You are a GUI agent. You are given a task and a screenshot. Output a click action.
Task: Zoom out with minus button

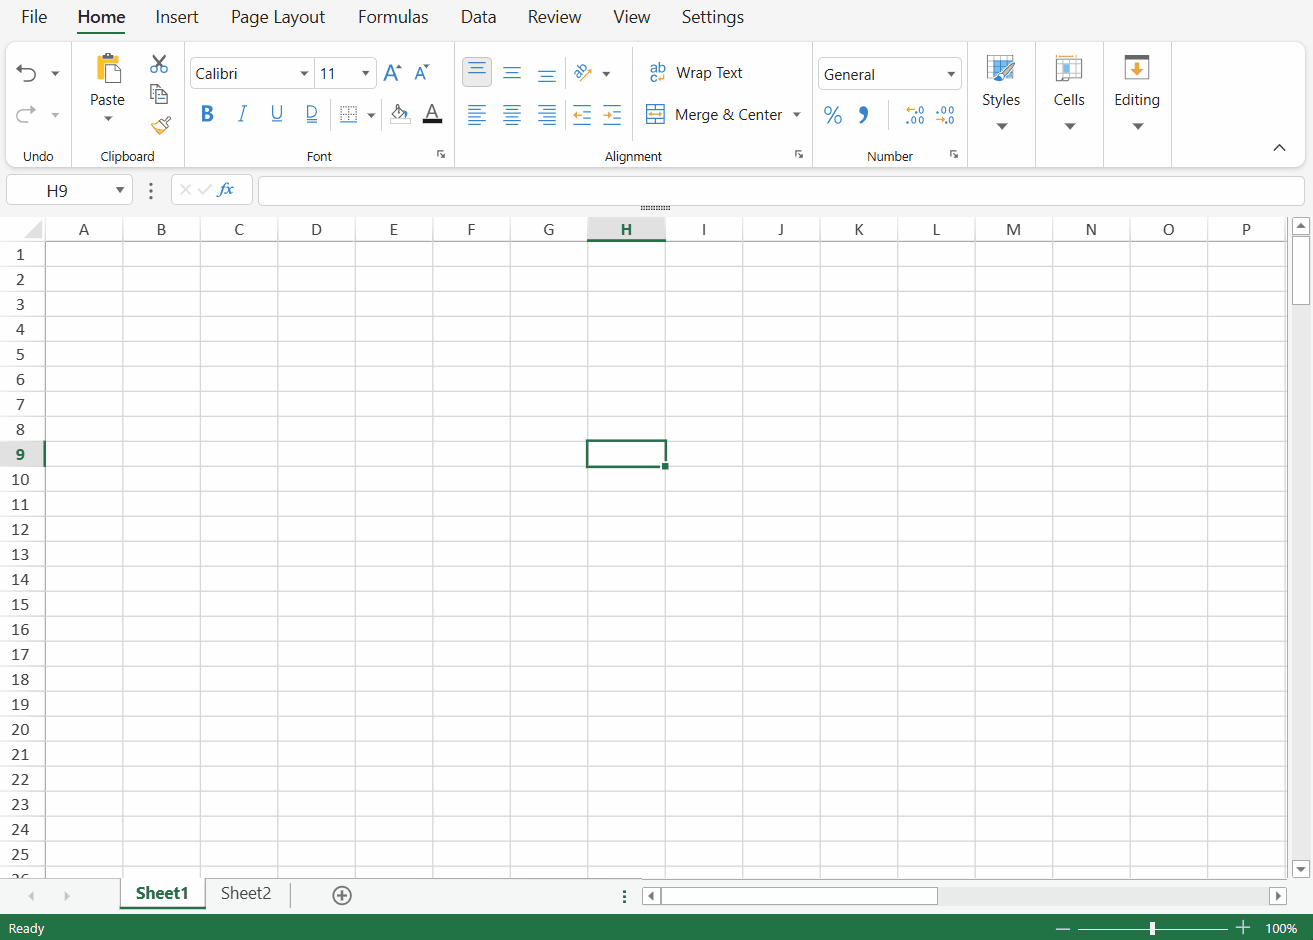(1063, 928)
